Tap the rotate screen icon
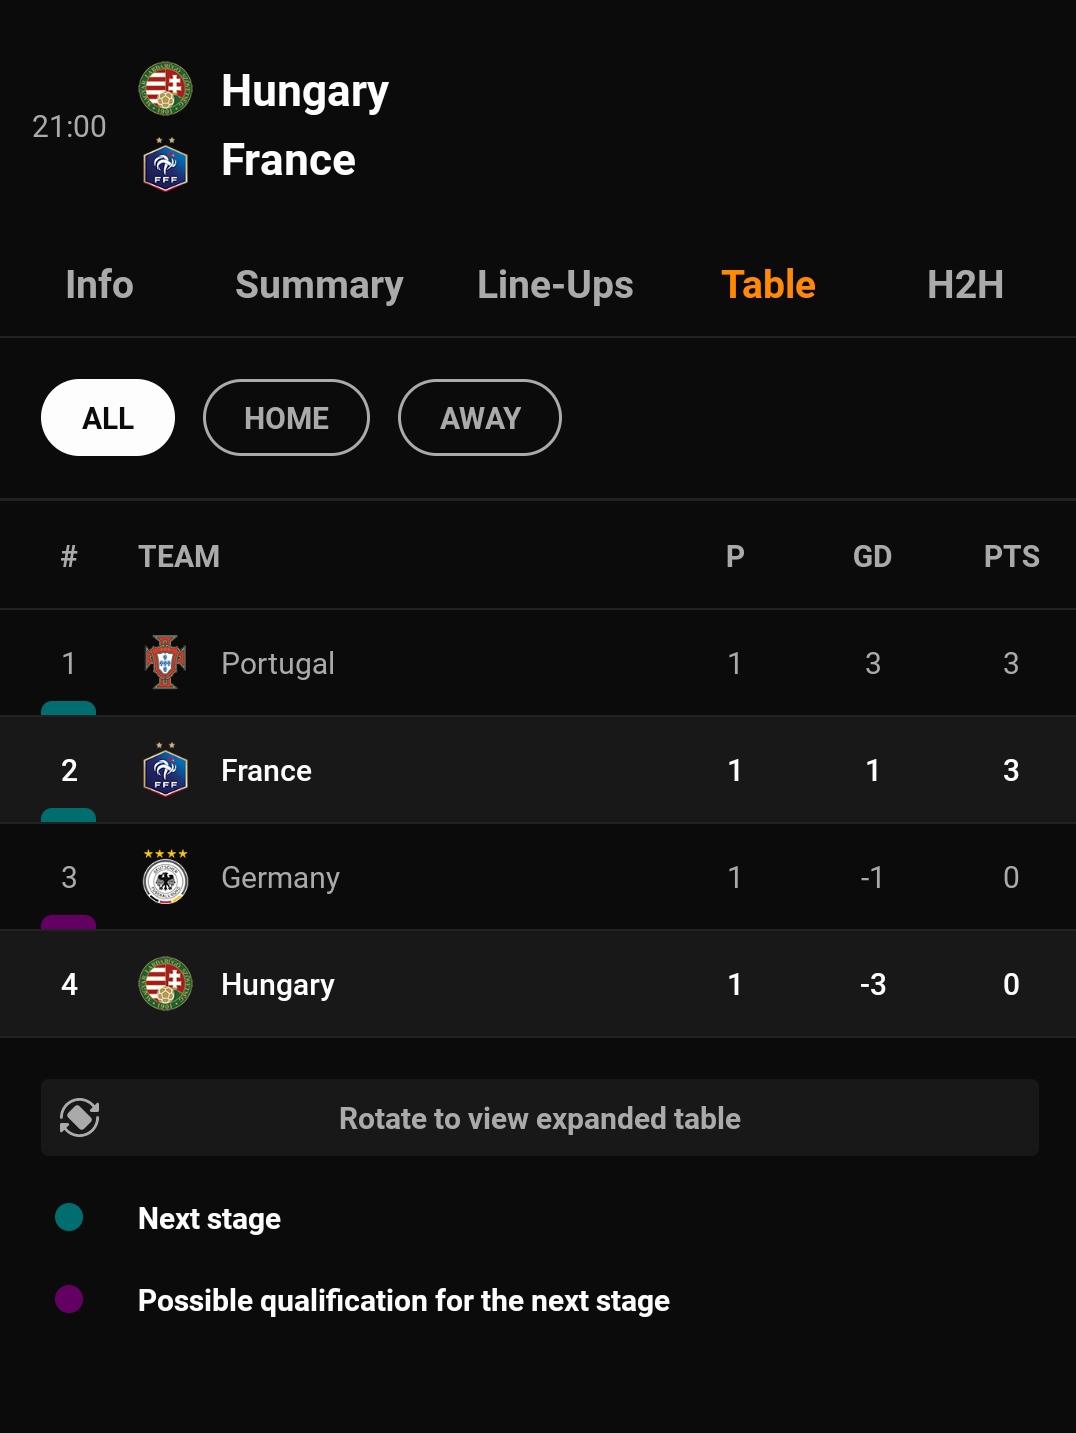The height and width of the screenshot is (1433, 1076). pos(80,1117)
